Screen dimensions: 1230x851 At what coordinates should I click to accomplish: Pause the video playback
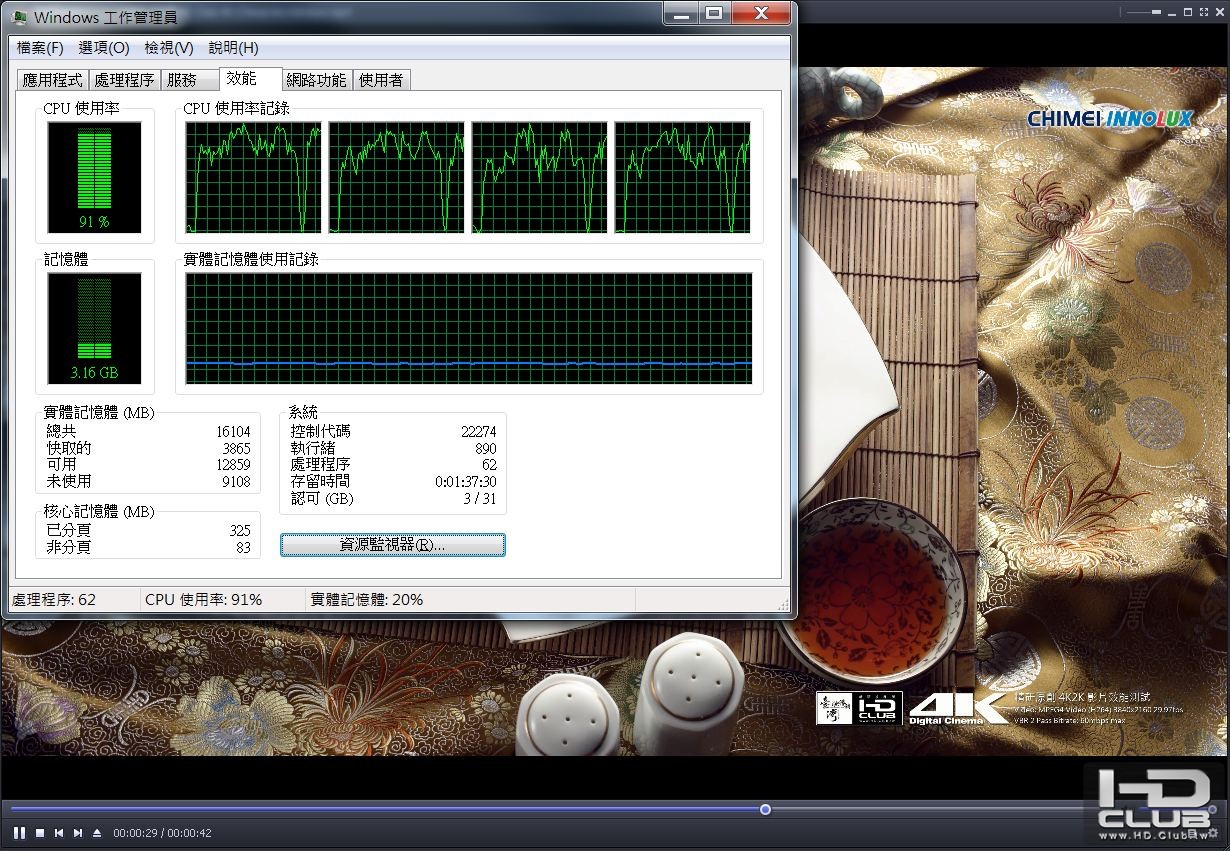(x=19, y=833)
